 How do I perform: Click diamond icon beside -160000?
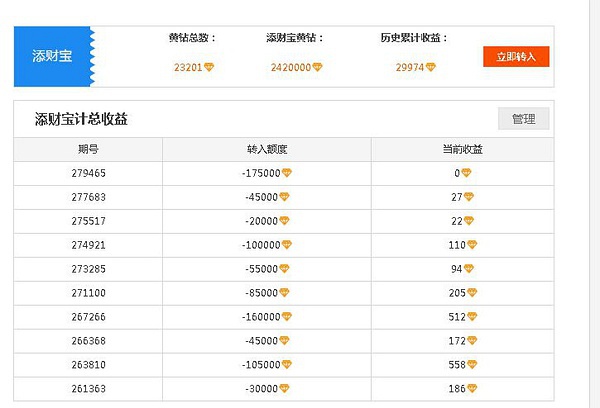click(287, 317)
